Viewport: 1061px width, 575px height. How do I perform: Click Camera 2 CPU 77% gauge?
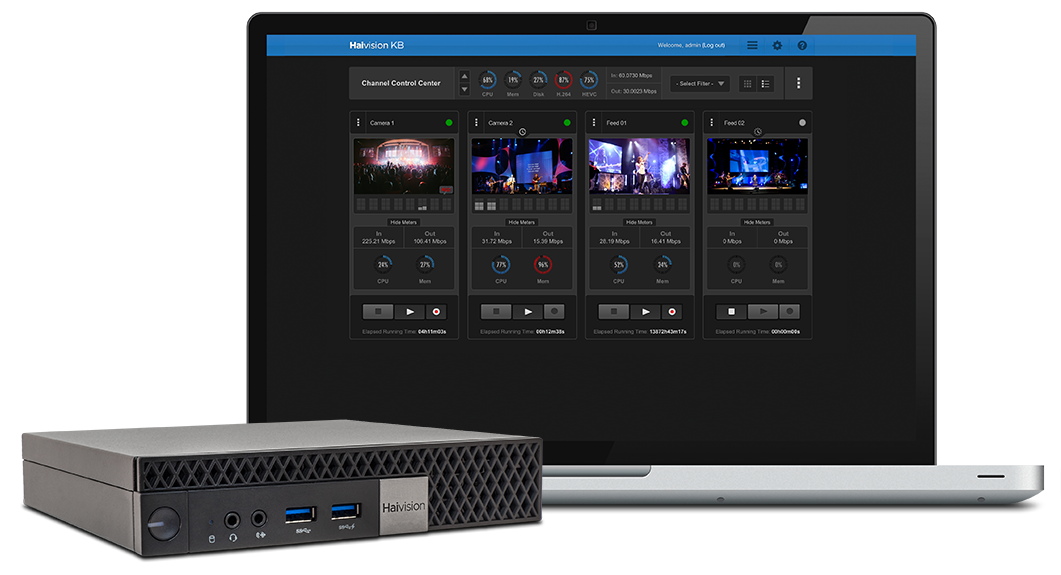click(x=501, y=264)
